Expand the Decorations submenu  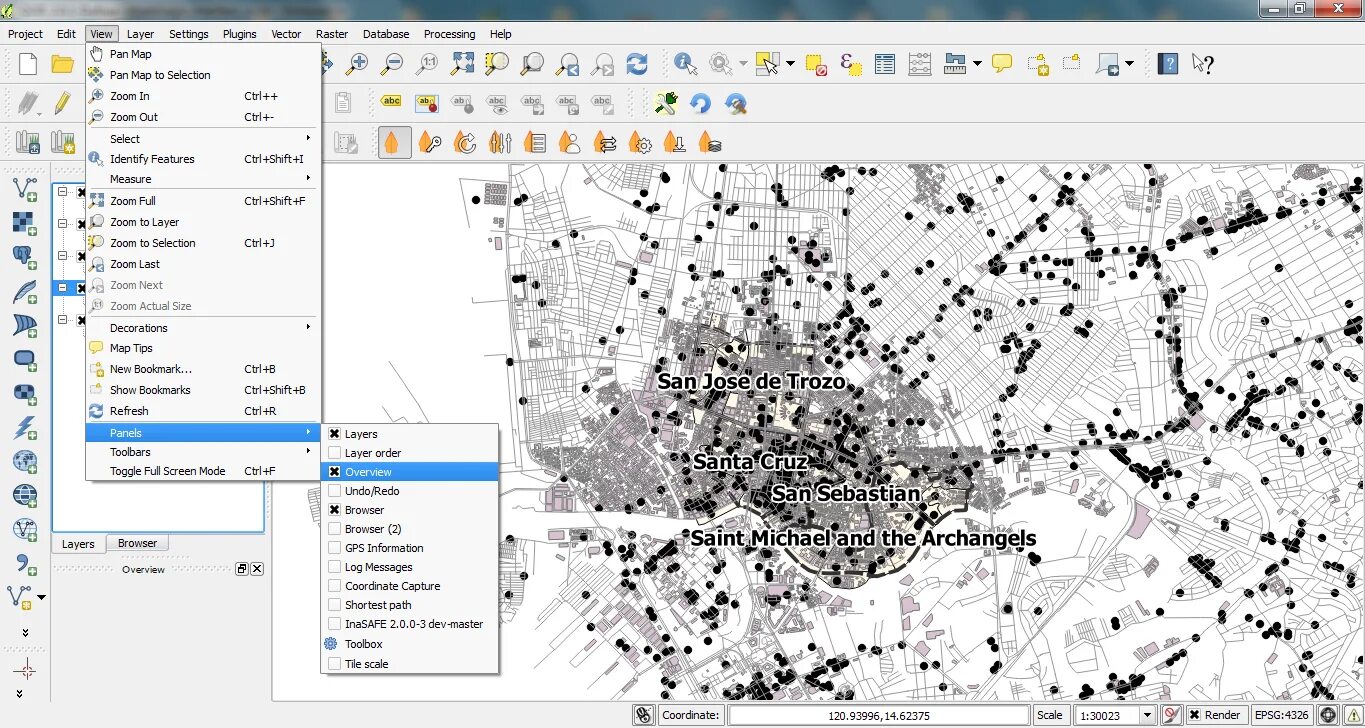click(x=203, y=328)
